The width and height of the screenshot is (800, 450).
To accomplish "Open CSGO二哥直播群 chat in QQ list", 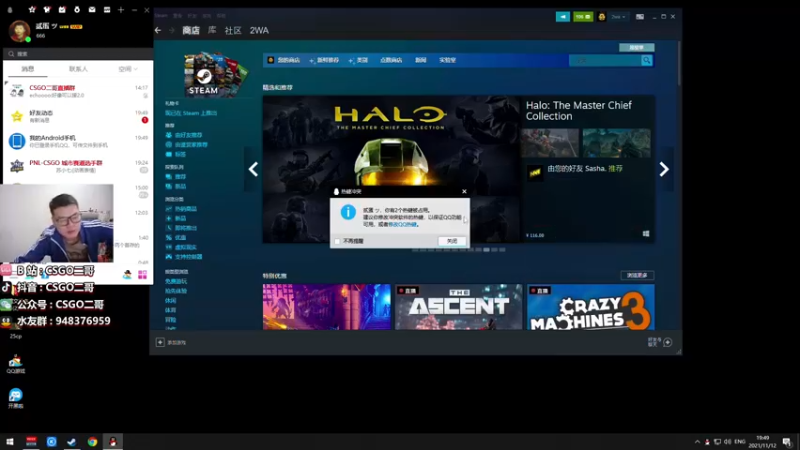I will (78, 91).
